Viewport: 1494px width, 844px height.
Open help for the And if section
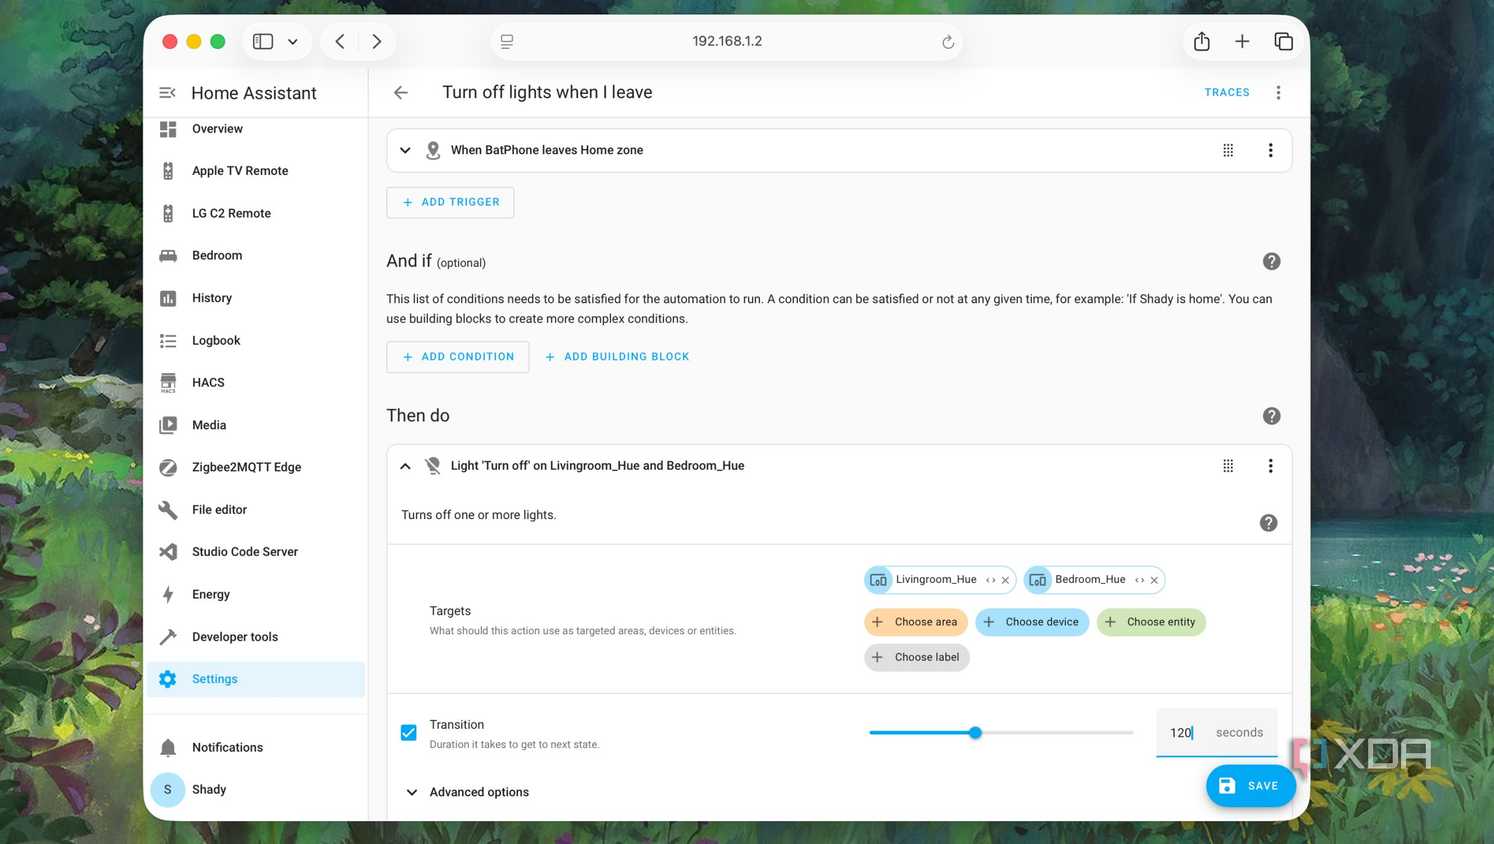1271,261
